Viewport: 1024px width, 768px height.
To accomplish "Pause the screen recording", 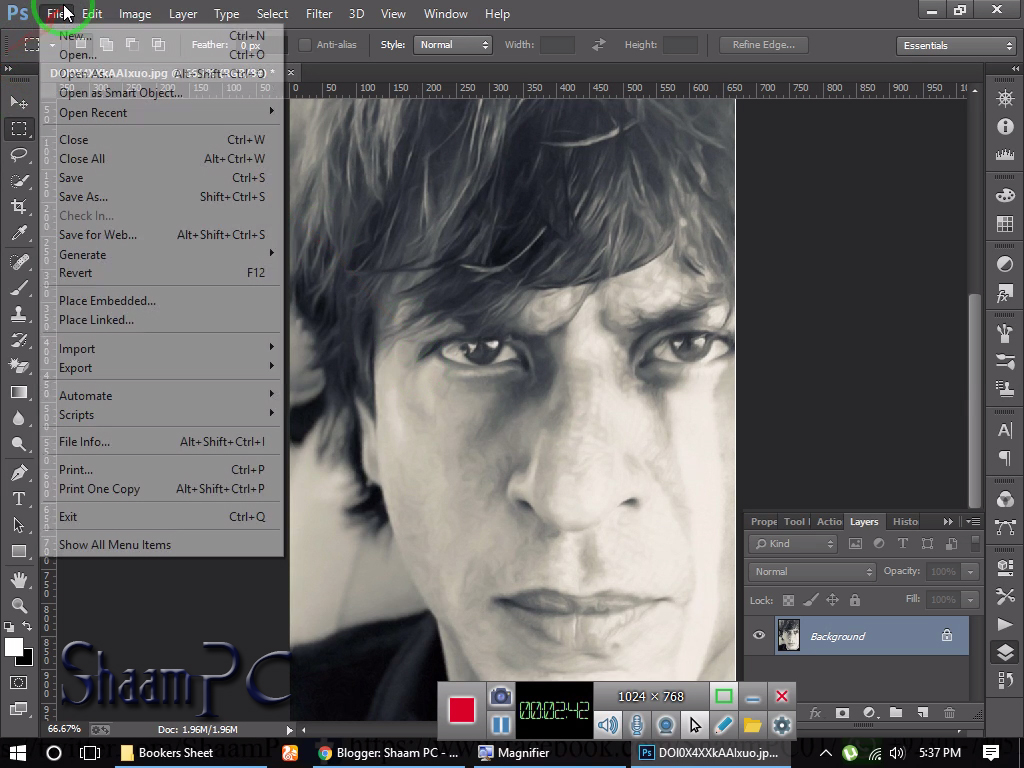I will click(501, 725).
